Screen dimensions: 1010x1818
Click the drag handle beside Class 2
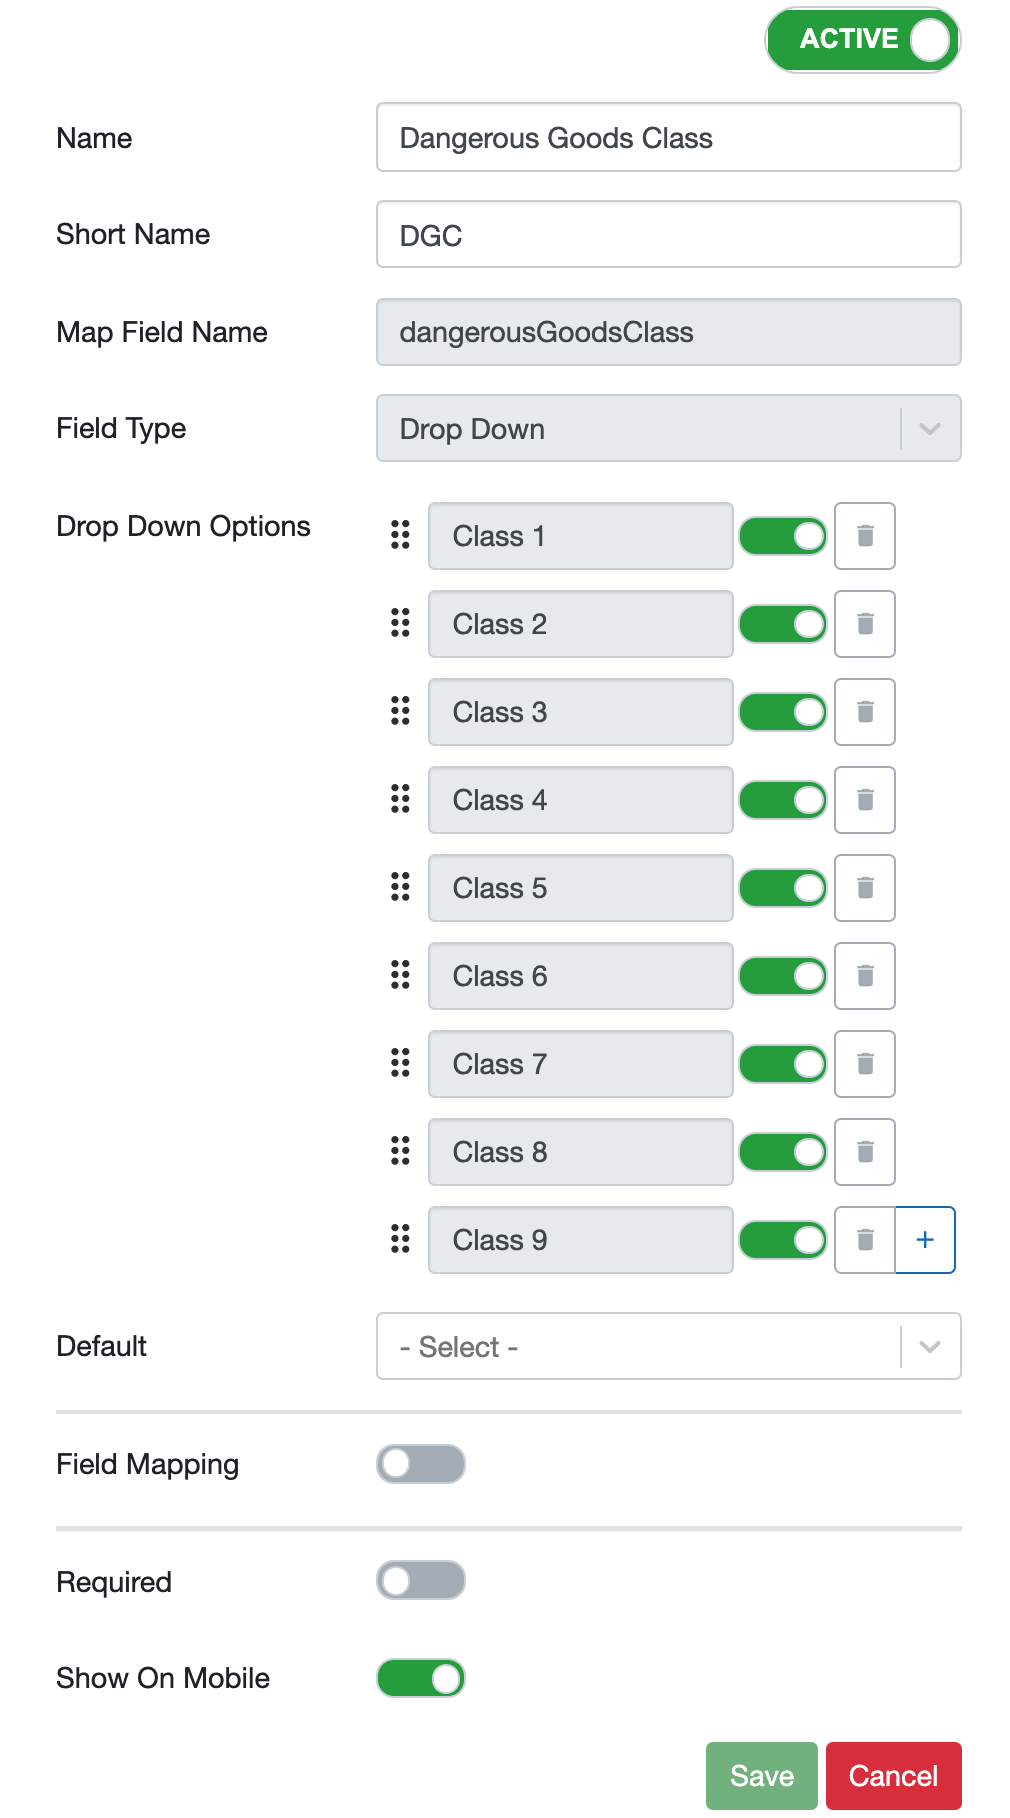coord(400,624)
